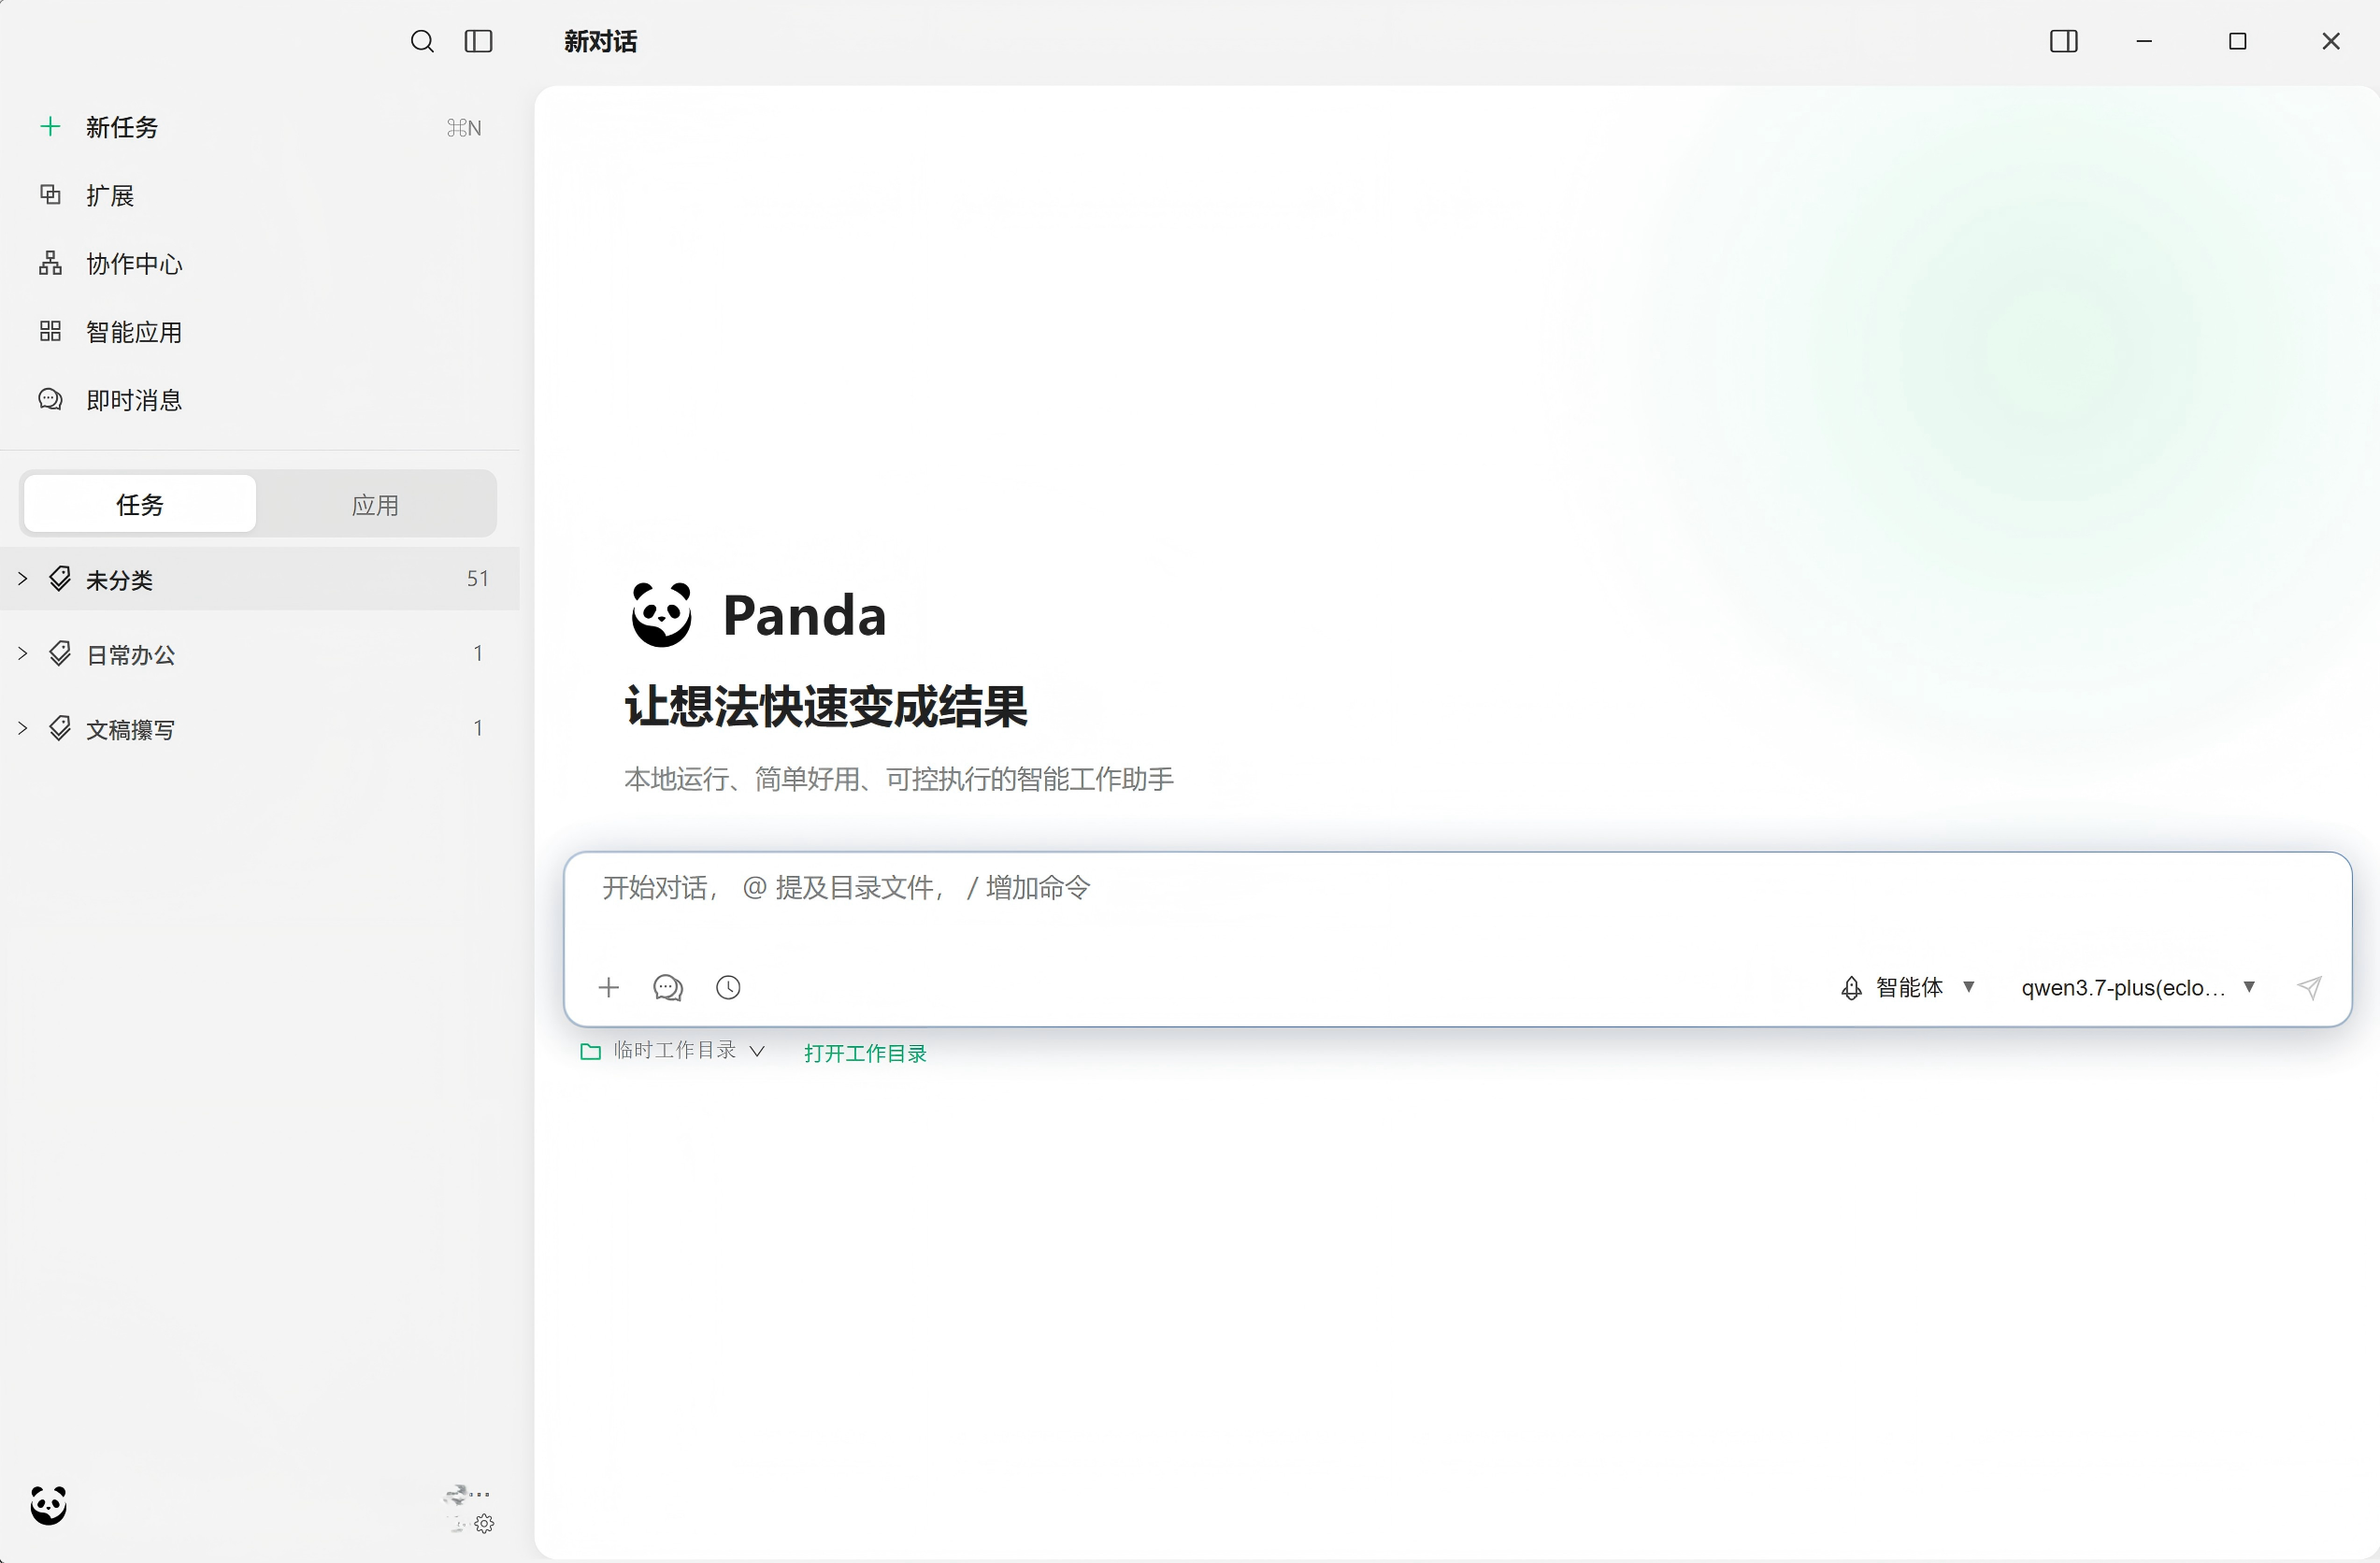Click the 协作中心 hierarchy icon
Image resolution: width=2380 pixels, height=1563 pixels.
click(50, 263)
